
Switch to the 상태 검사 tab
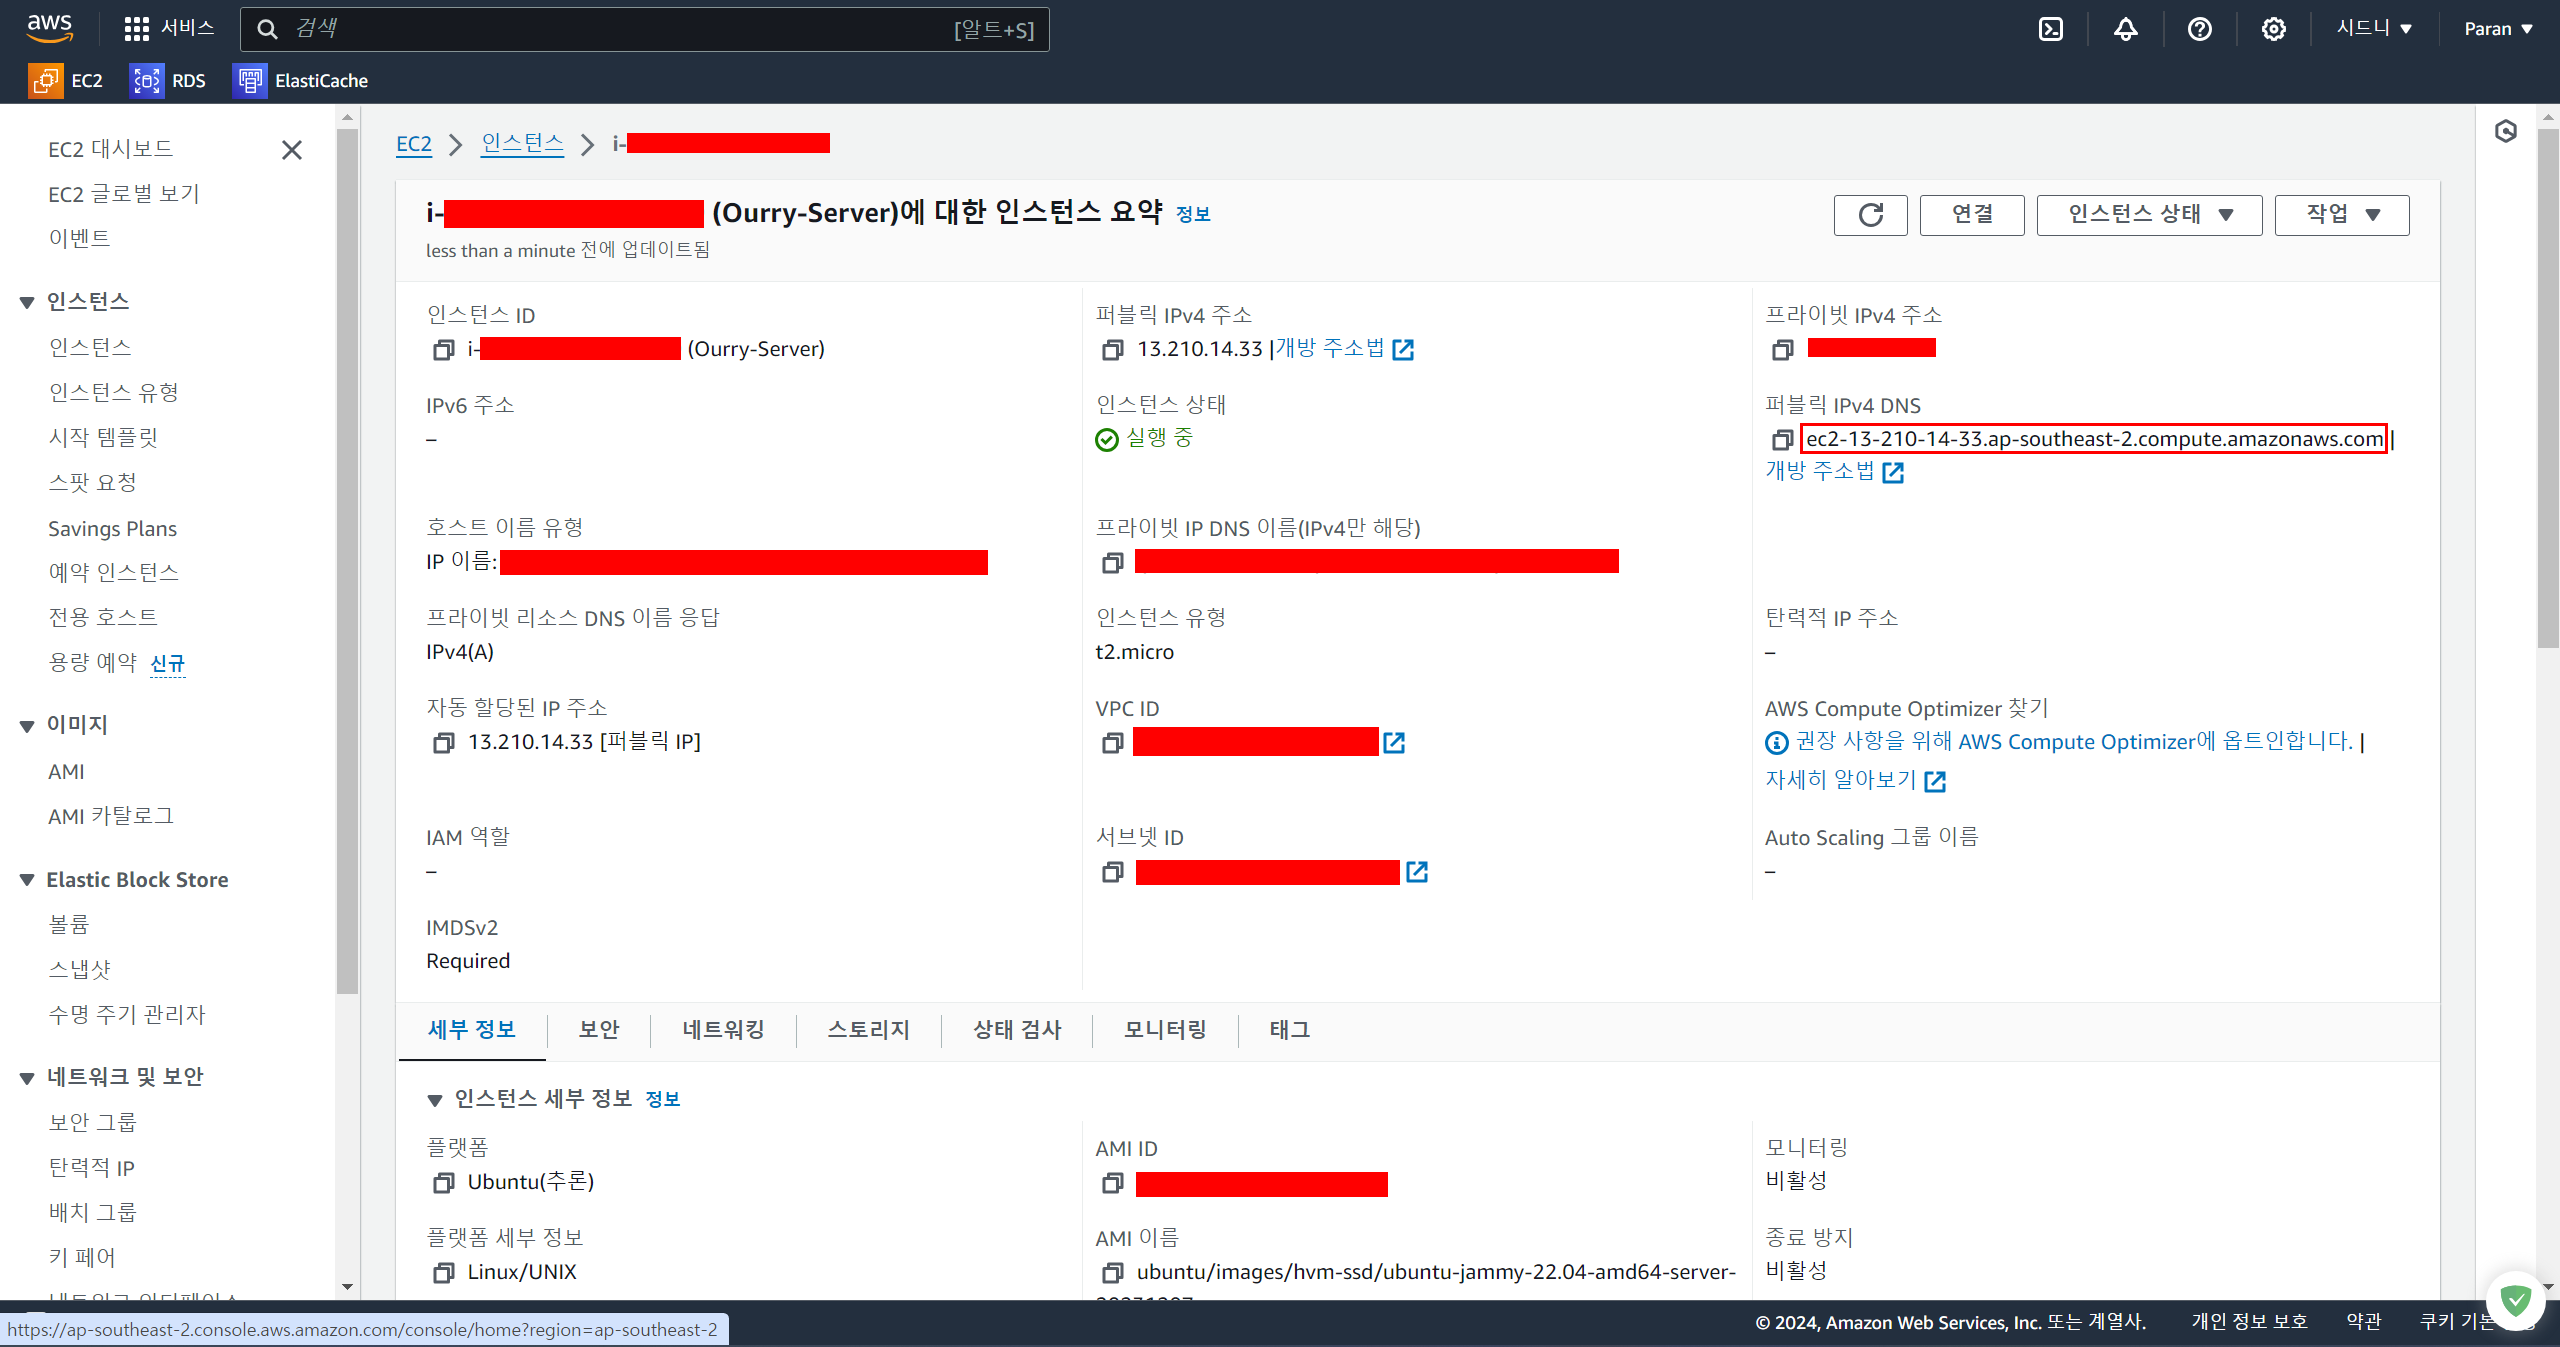pos(1017,1030)
